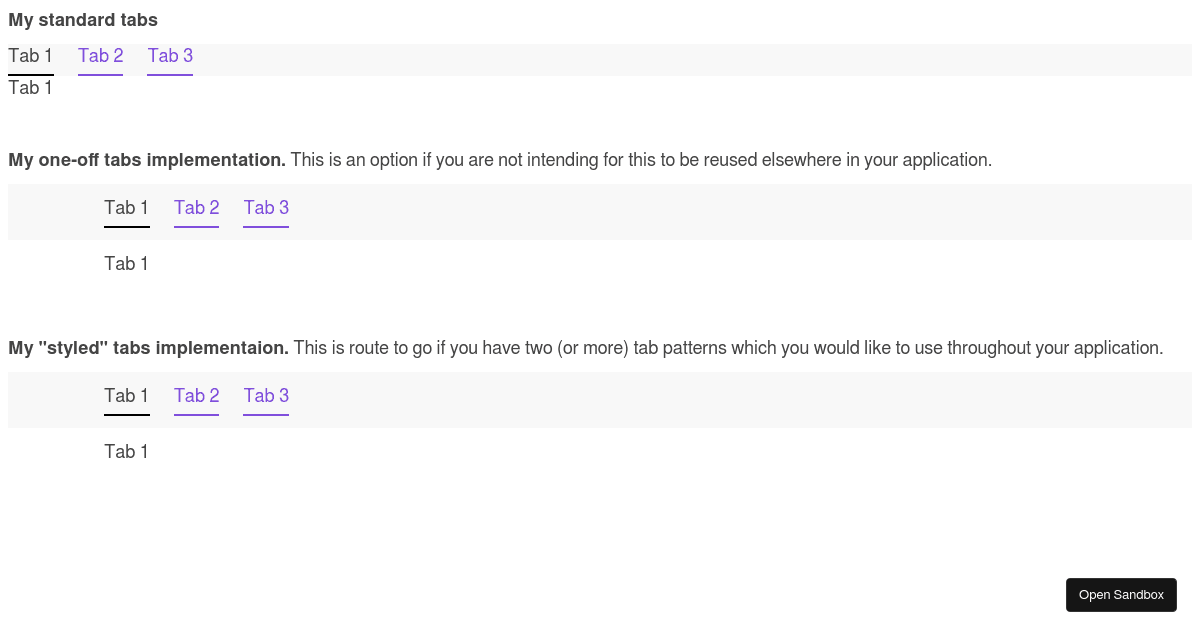Click the styled tabs implementation heading
This screenshot has width=1200, height=630.
(x=148, y=348)
